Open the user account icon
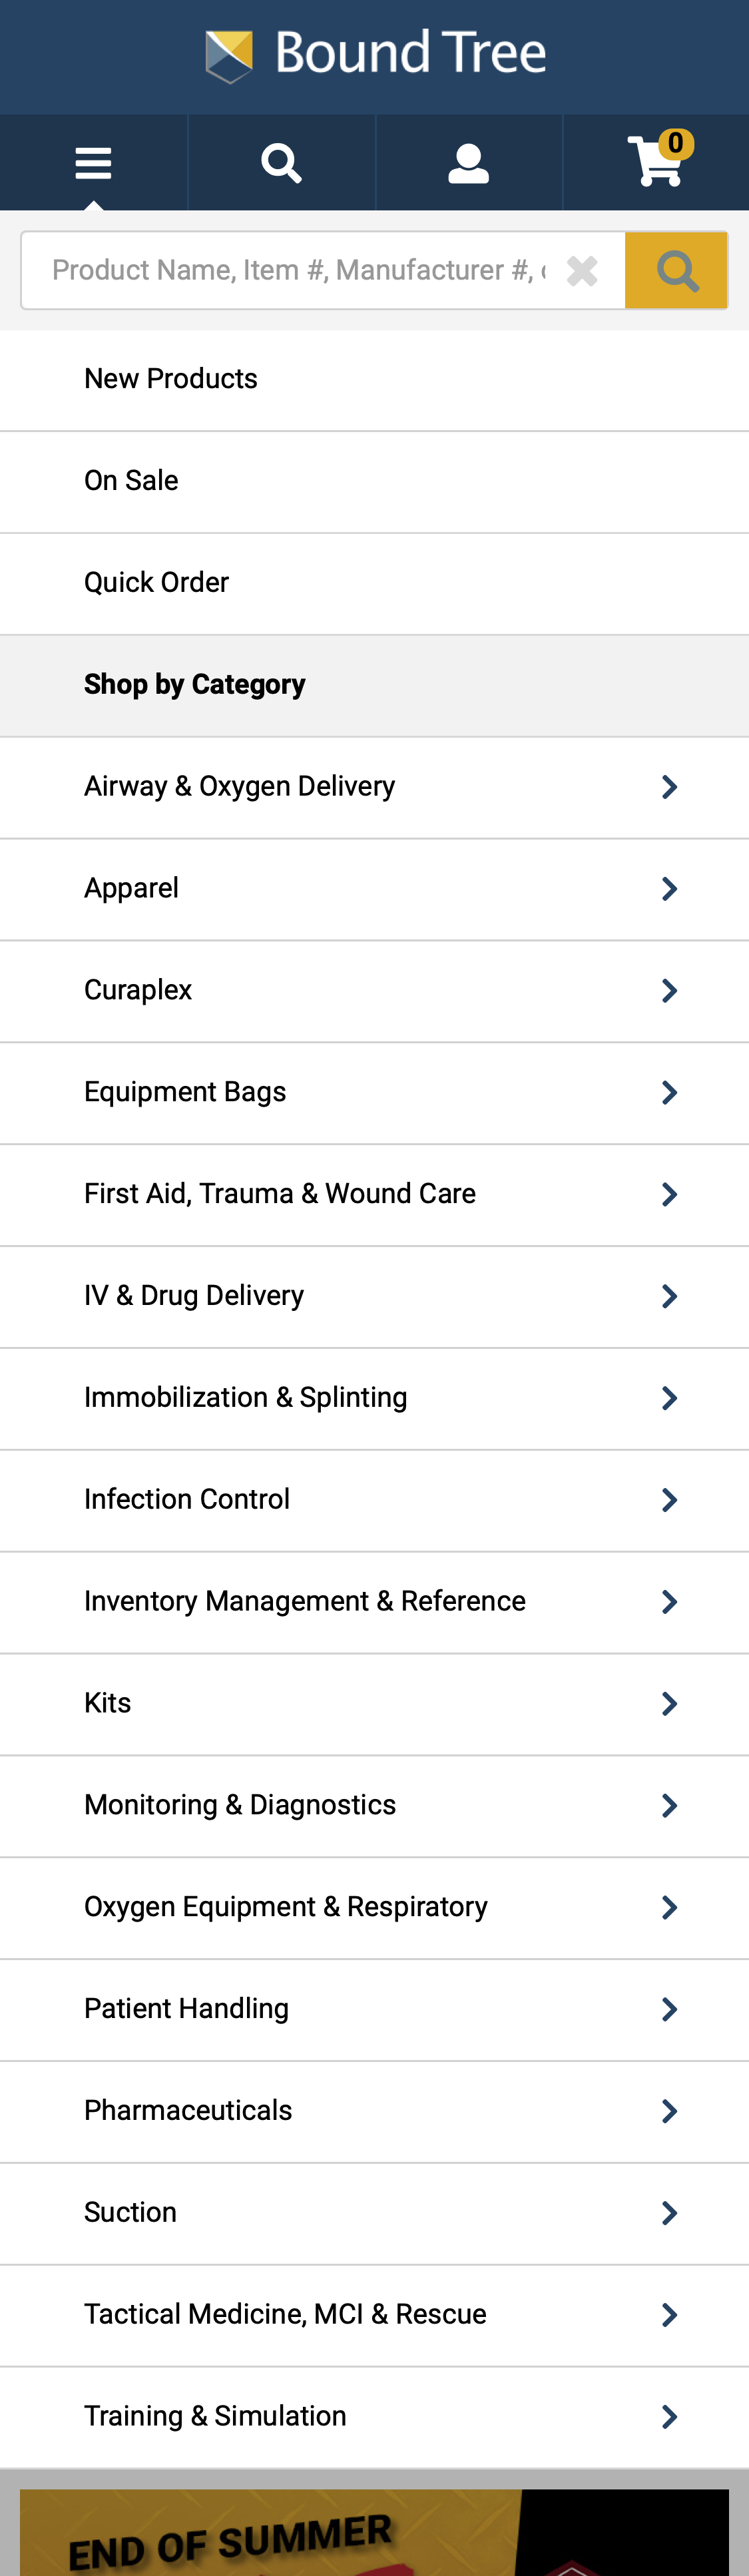 pyautogui.click(x=468, y=162)
